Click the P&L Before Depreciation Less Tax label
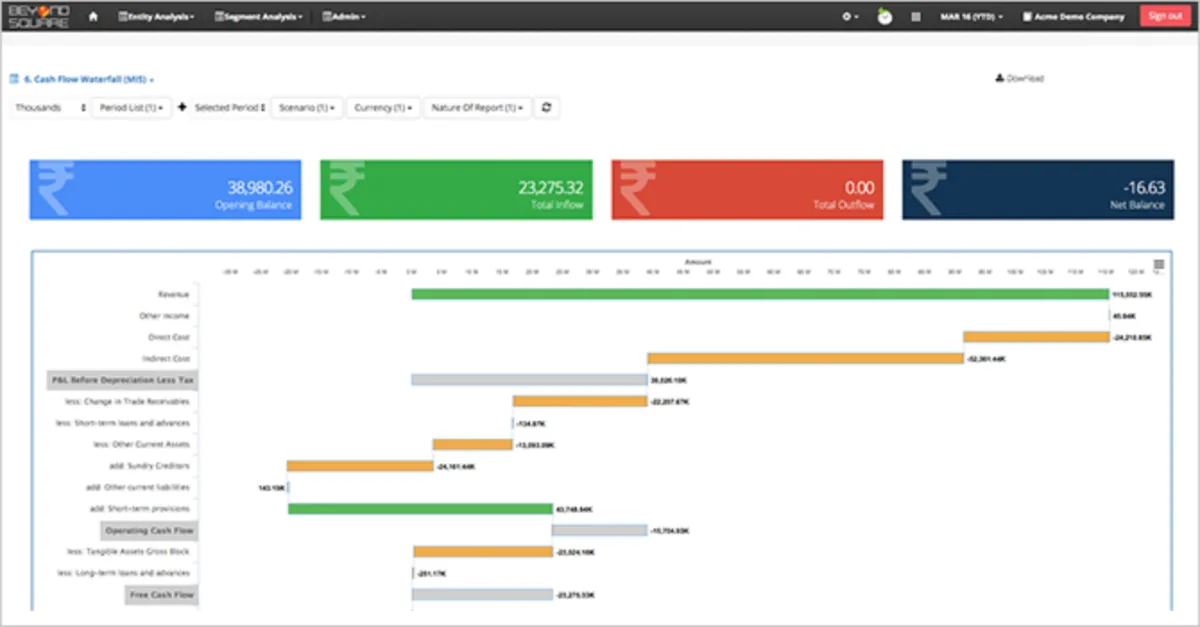1200x627 pixels. [x=122, y=380]
